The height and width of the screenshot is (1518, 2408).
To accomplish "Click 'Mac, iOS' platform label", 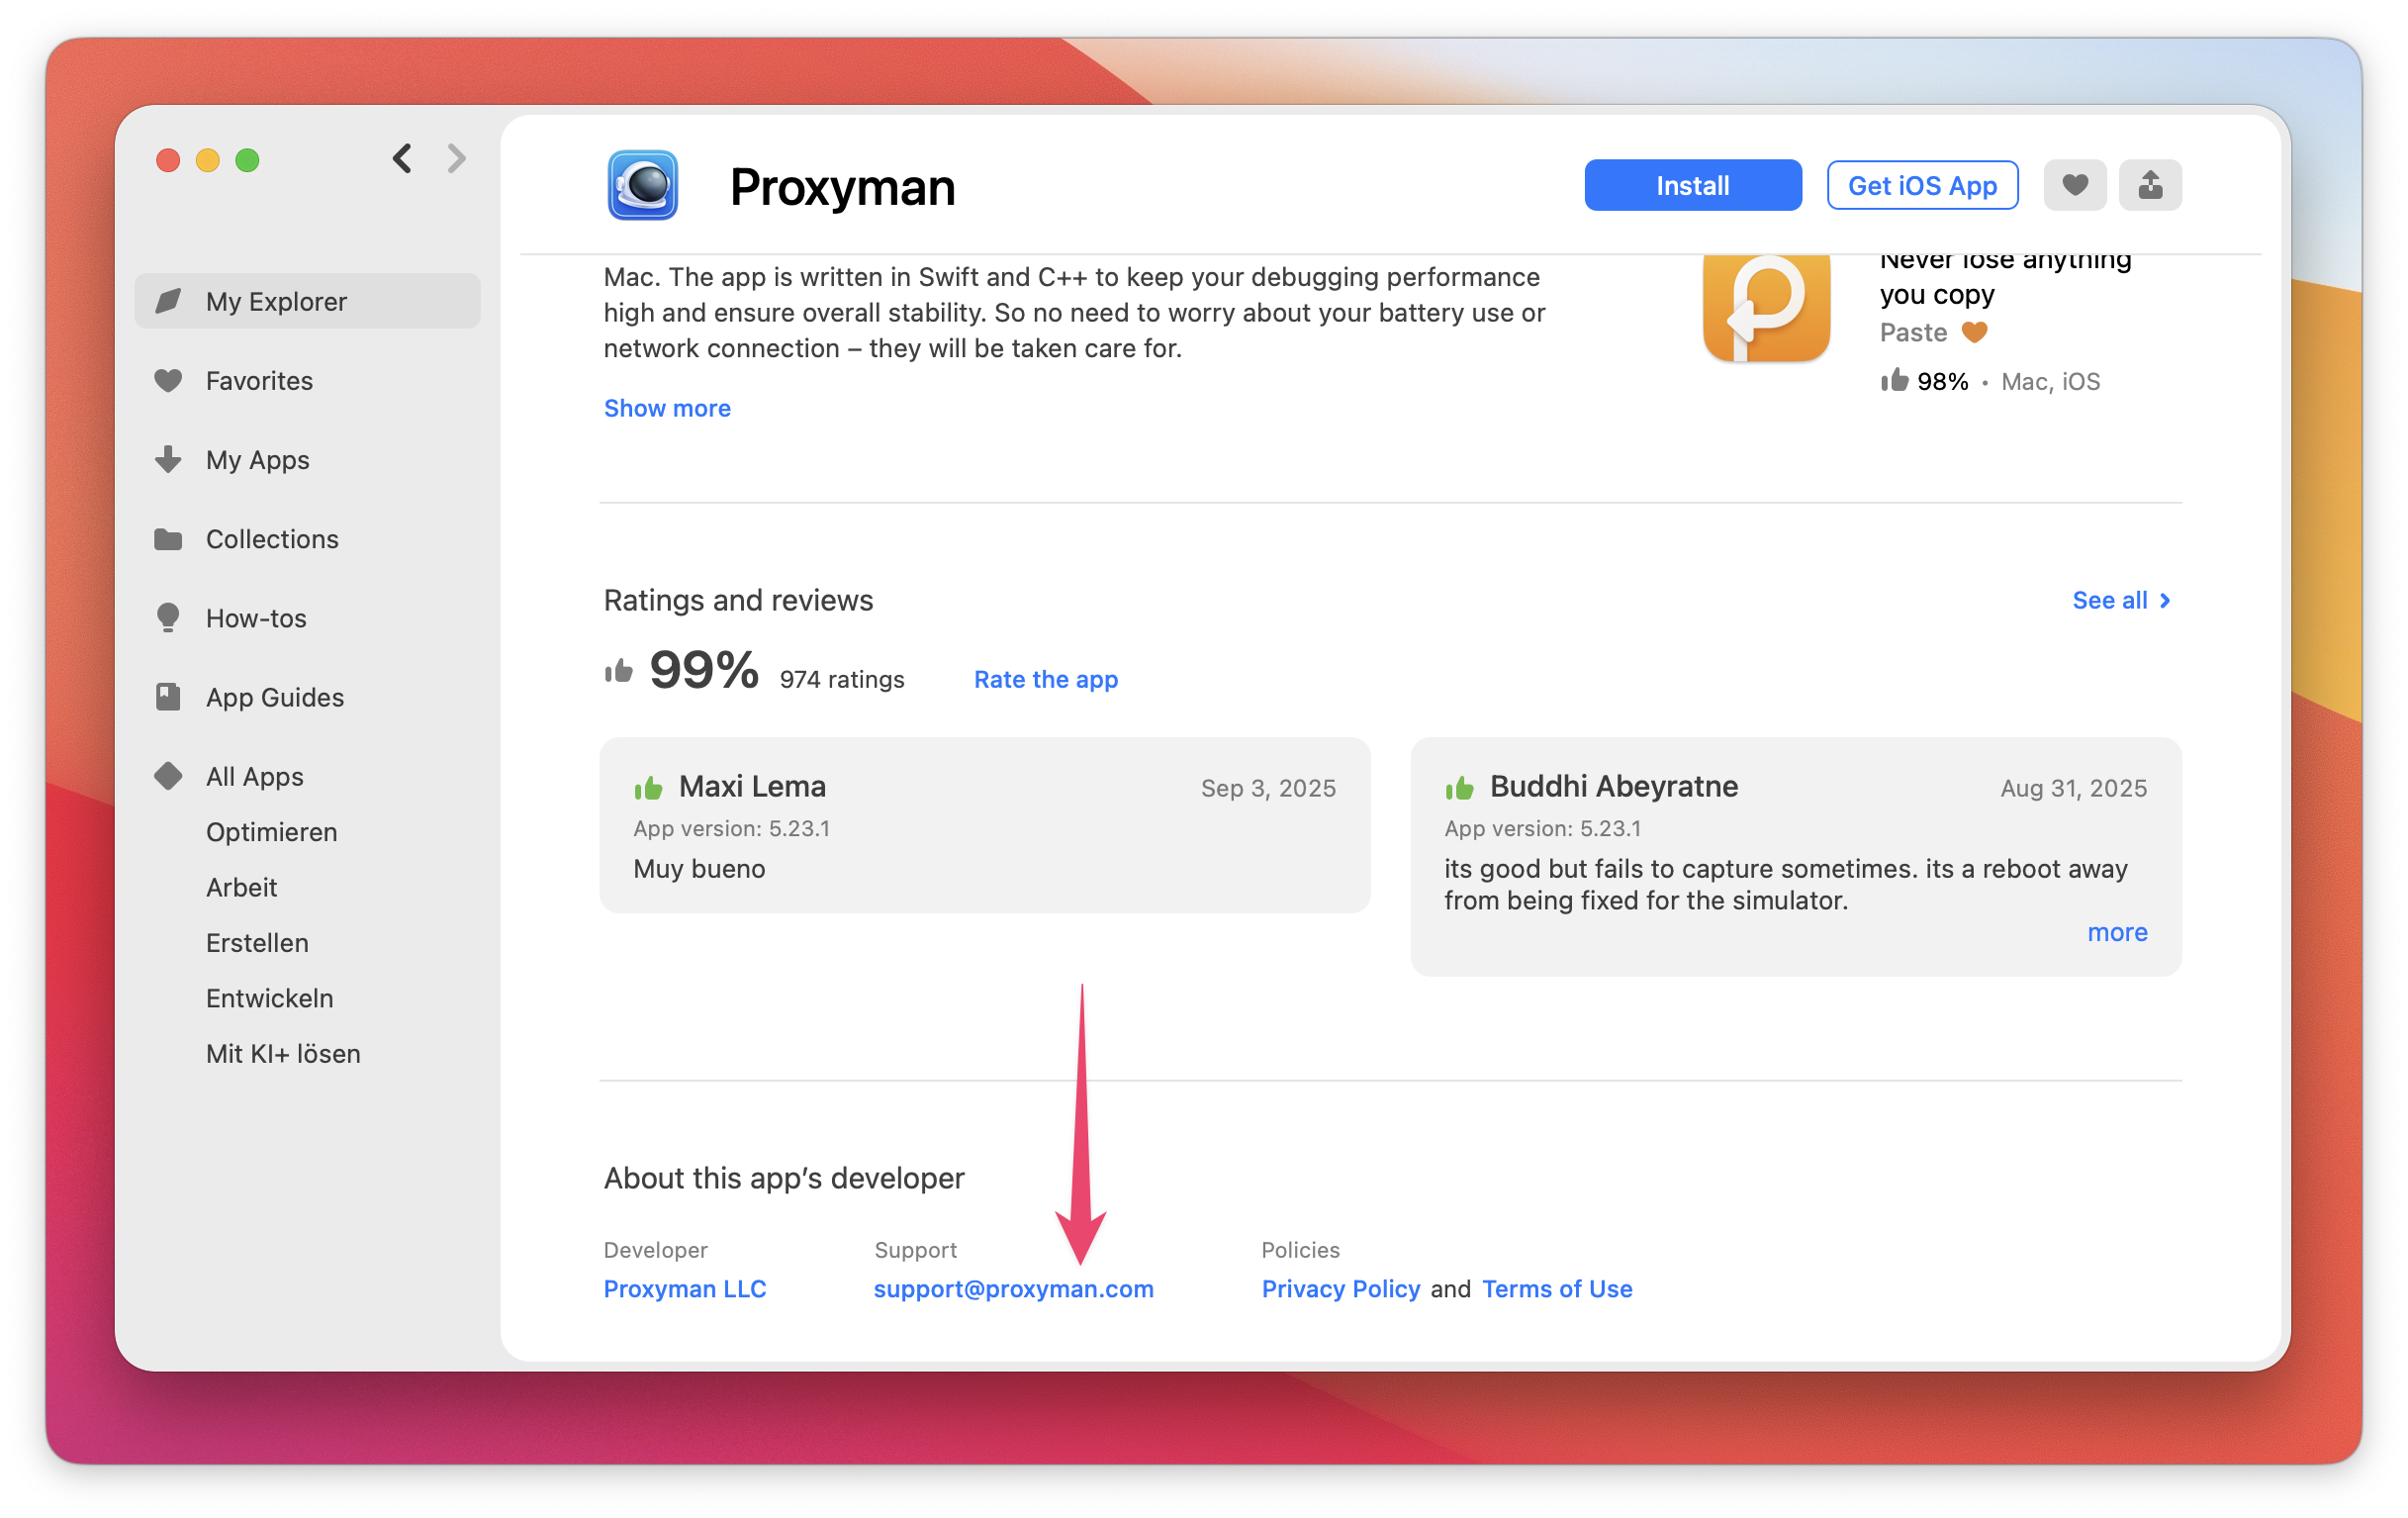I will click(2050, 381).
